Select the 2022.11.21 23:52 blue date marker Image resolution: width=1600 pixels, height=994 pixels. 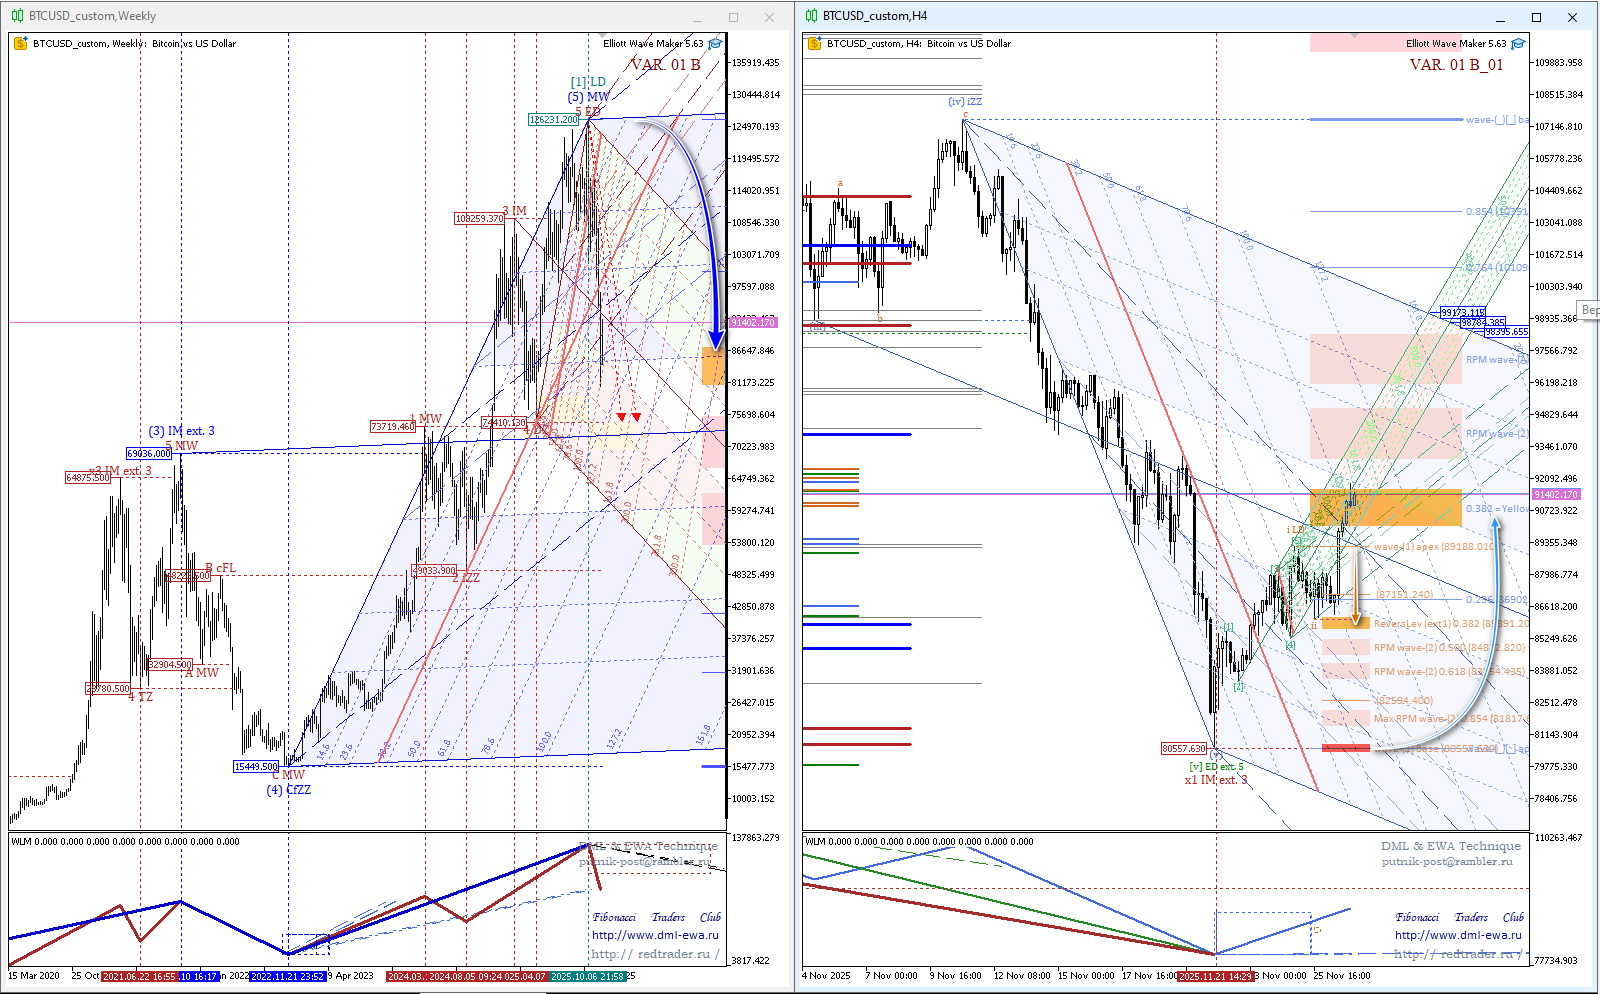click(x=287, y=976)
